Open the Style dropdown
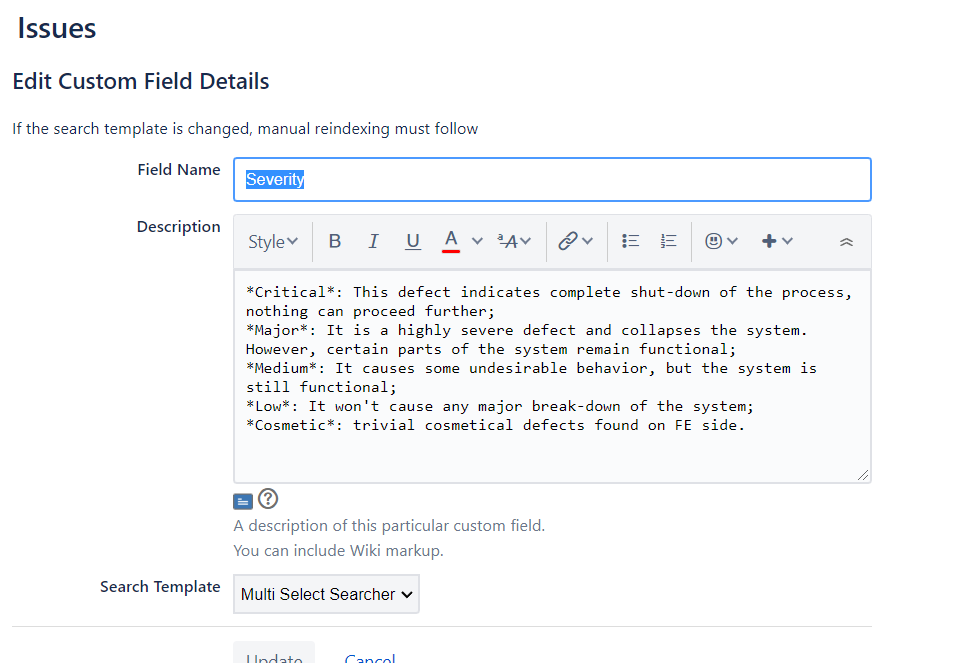The width and height of the screenshot is (977, 663). (273, 241)
